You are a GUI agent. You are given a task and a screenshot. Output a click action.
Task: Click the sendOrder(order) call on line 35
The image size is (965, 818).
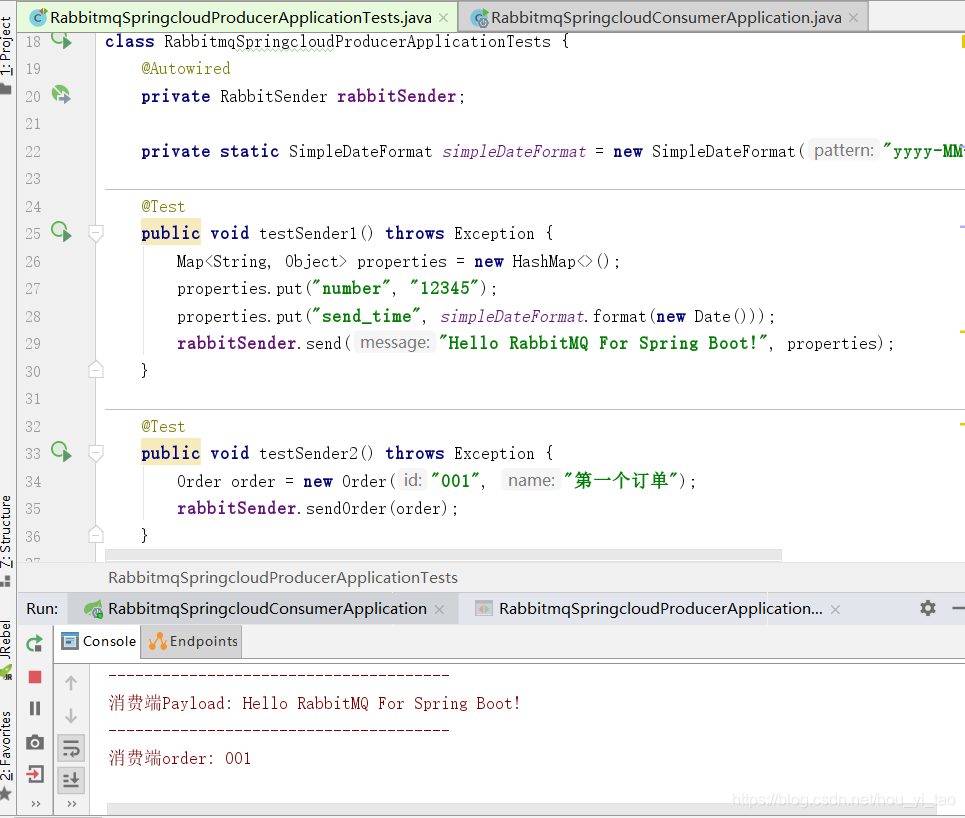tap(376, 508)
